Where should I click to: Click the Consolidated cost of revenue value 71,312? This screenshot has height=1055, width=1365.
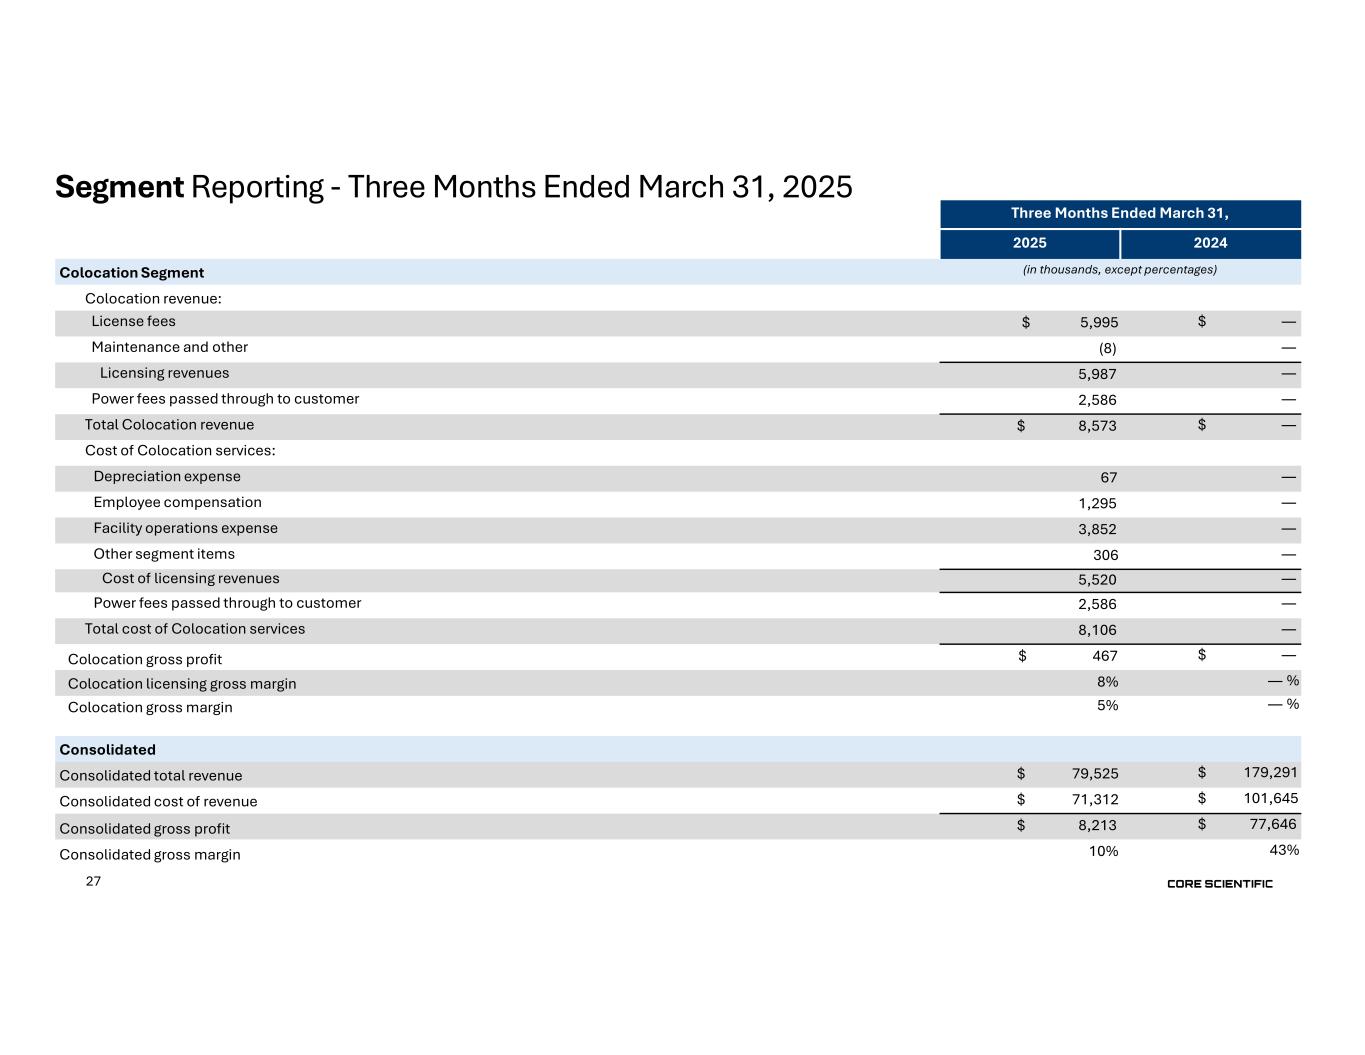coord(1097,800)
